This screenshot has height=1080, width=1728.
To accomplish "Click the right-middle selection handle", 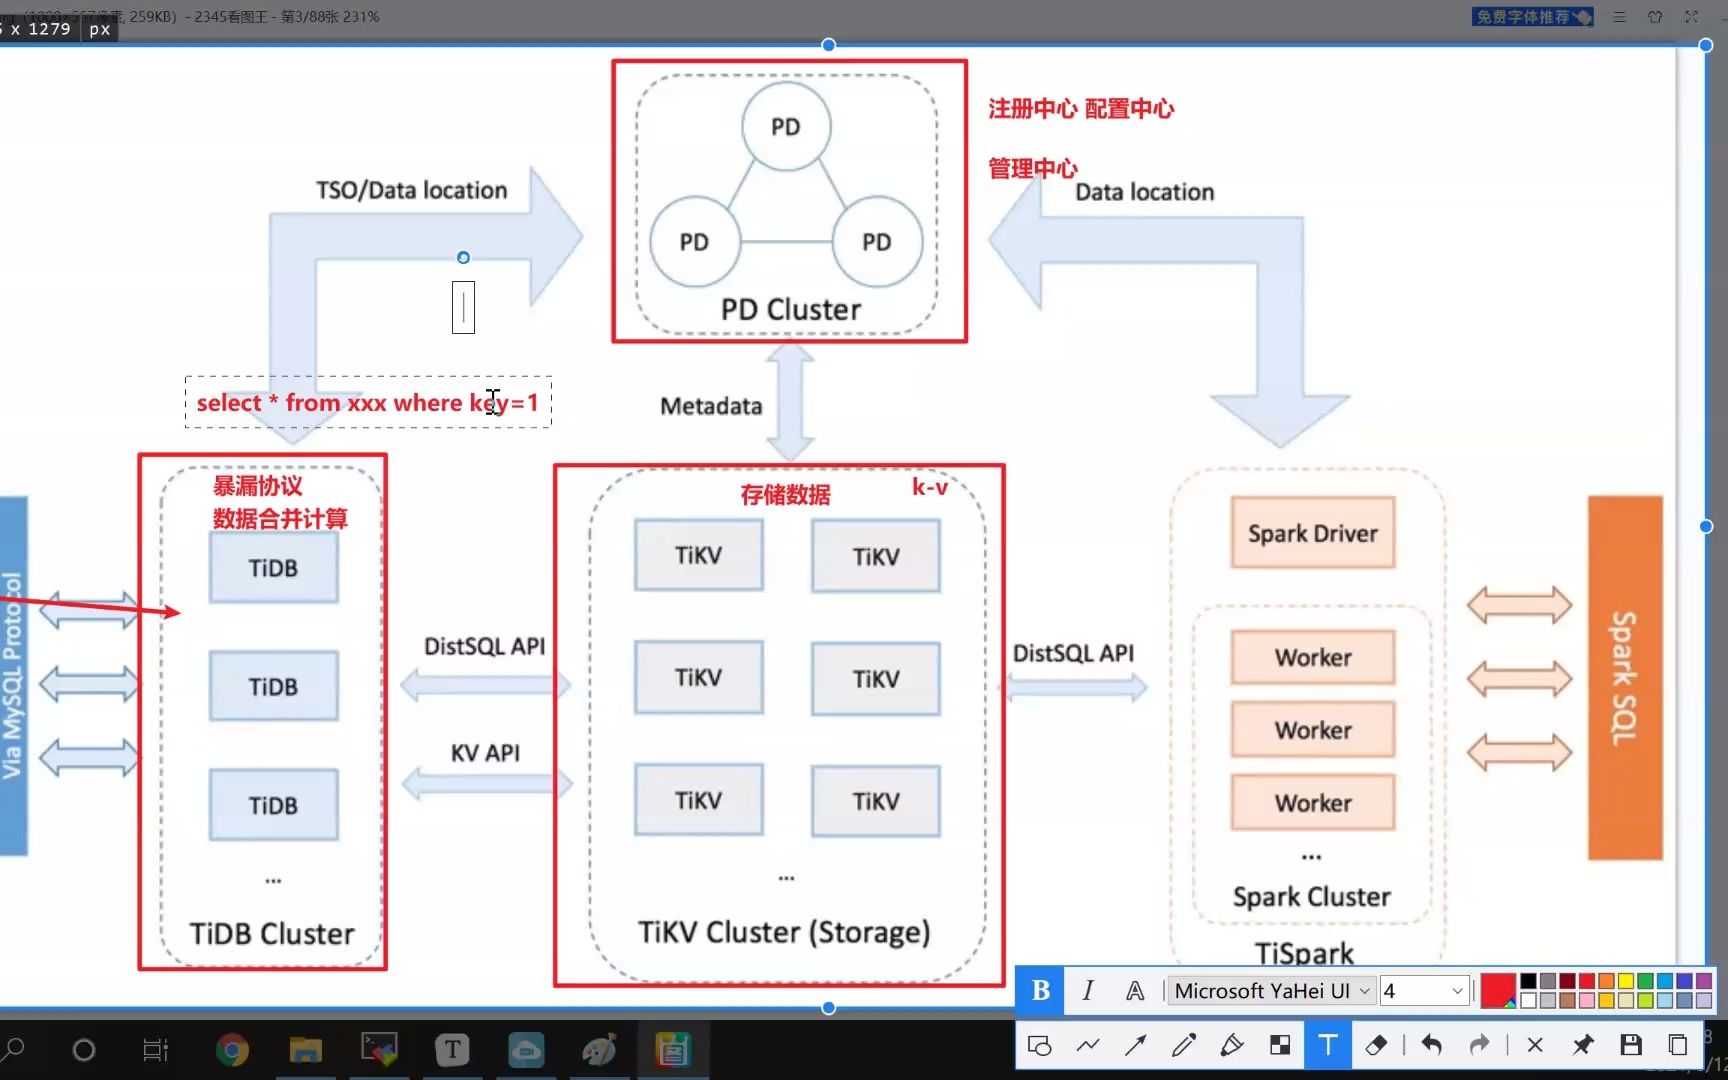I will 1706,526.
